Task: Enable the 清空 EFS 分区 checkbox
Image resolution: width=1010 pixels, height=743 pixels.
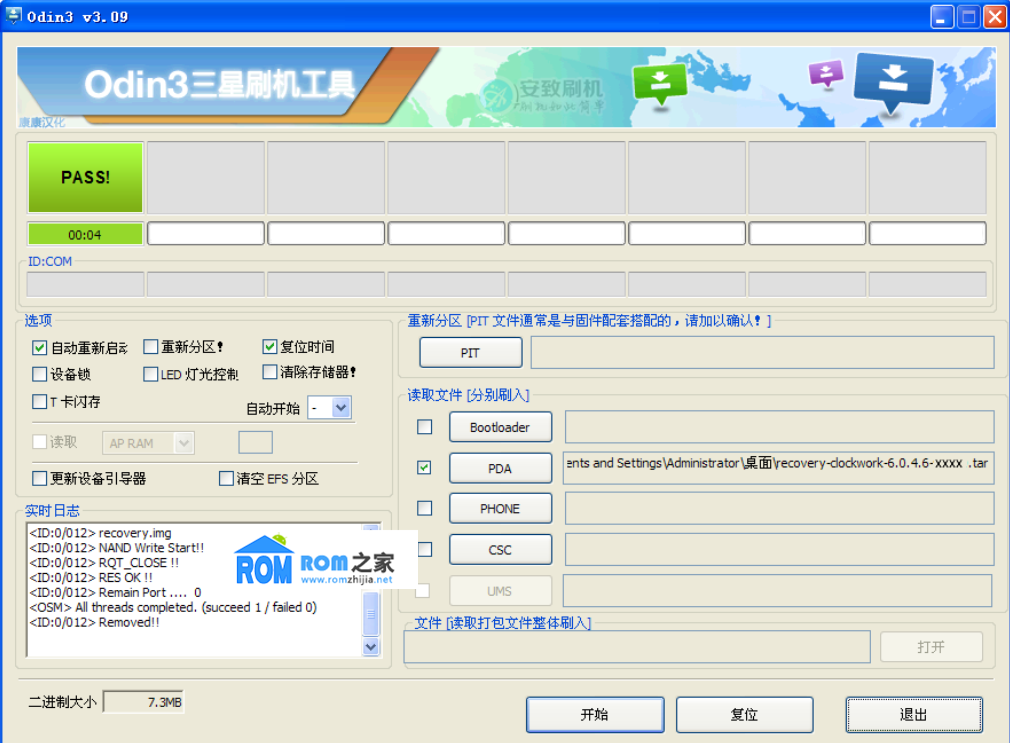Action: tap(226, 478)
